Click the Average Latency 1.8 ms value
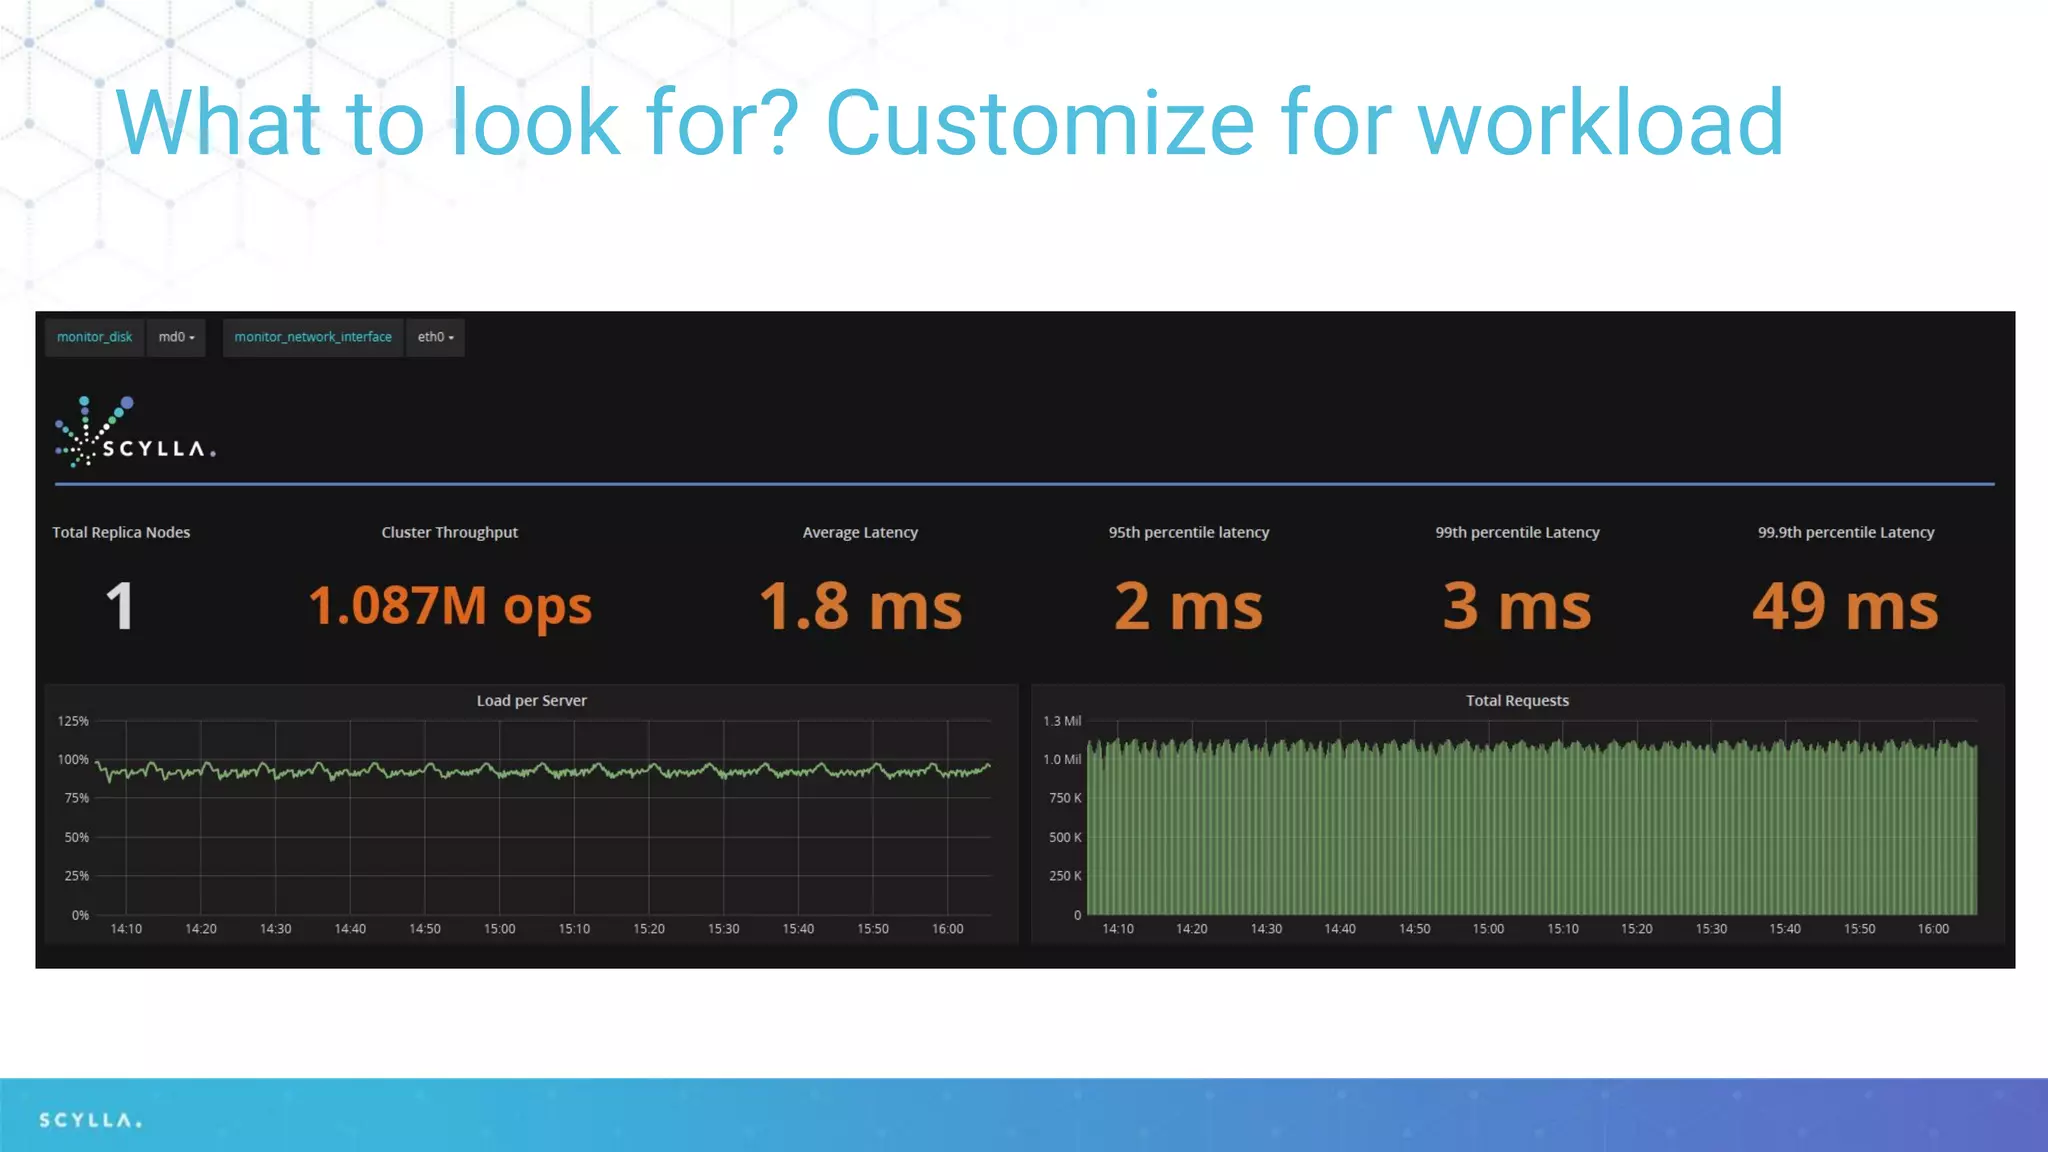Viewport: 2048px width, 1152px height. pyautogui.click(x=860, y=606)
